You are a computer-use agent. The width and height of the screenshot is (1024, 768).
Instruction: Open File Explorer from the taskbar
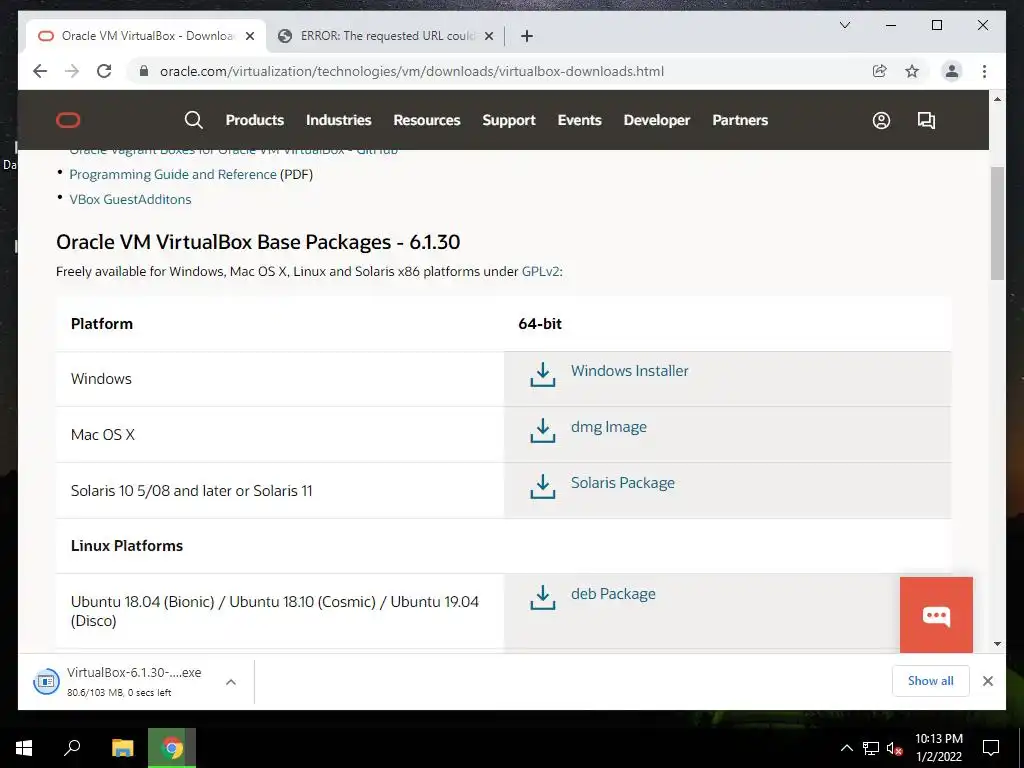coord(122,748)
